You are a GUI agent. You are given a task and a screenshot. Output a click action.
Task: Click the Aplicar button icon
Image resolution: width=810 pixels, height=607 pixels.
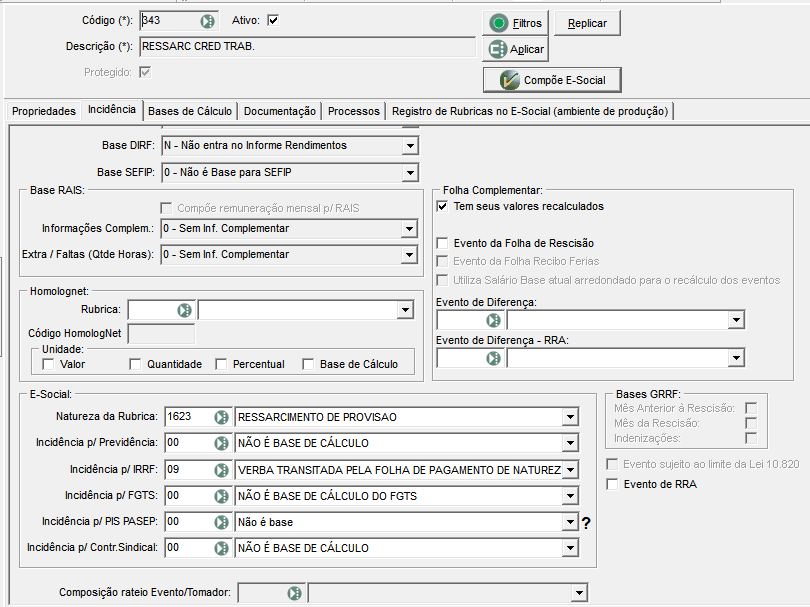pos(498,50)
